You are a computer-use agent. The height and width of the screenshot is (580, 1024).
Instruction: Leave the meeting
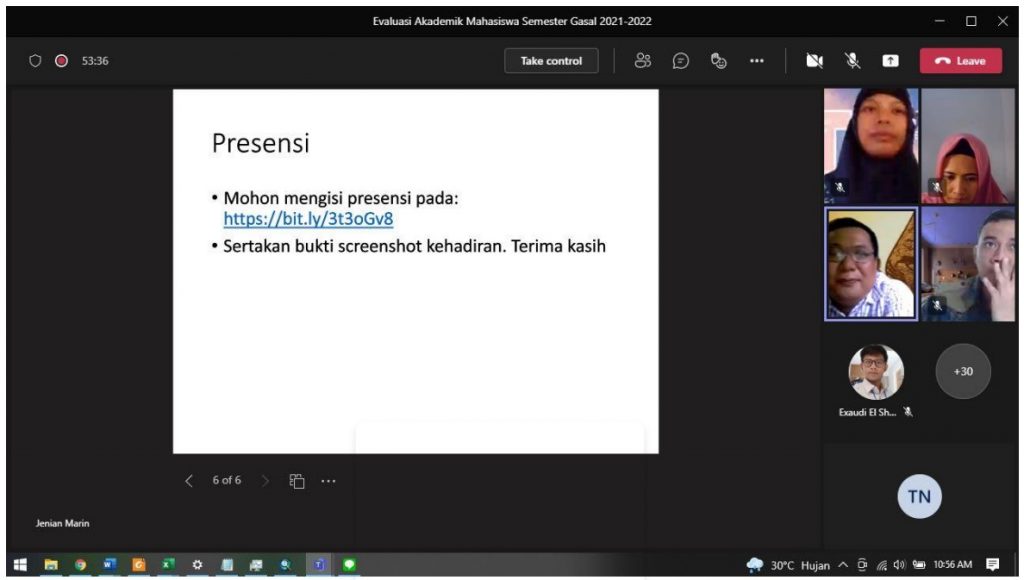(960, 61)
